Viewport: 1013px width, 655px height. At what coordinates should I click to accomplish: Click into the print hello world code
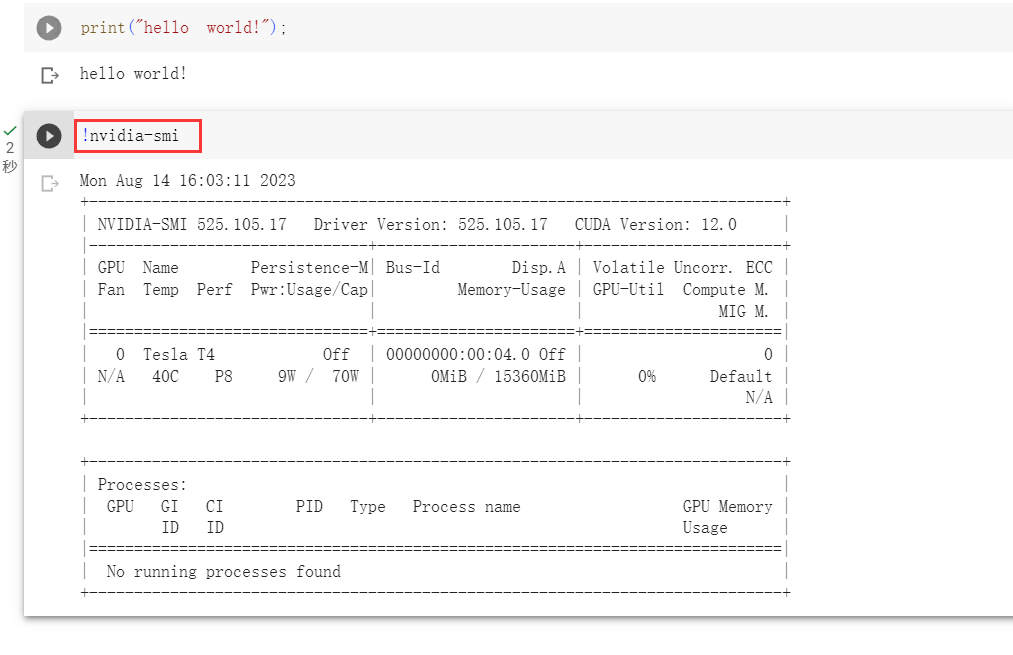click(x=183, y=28)
